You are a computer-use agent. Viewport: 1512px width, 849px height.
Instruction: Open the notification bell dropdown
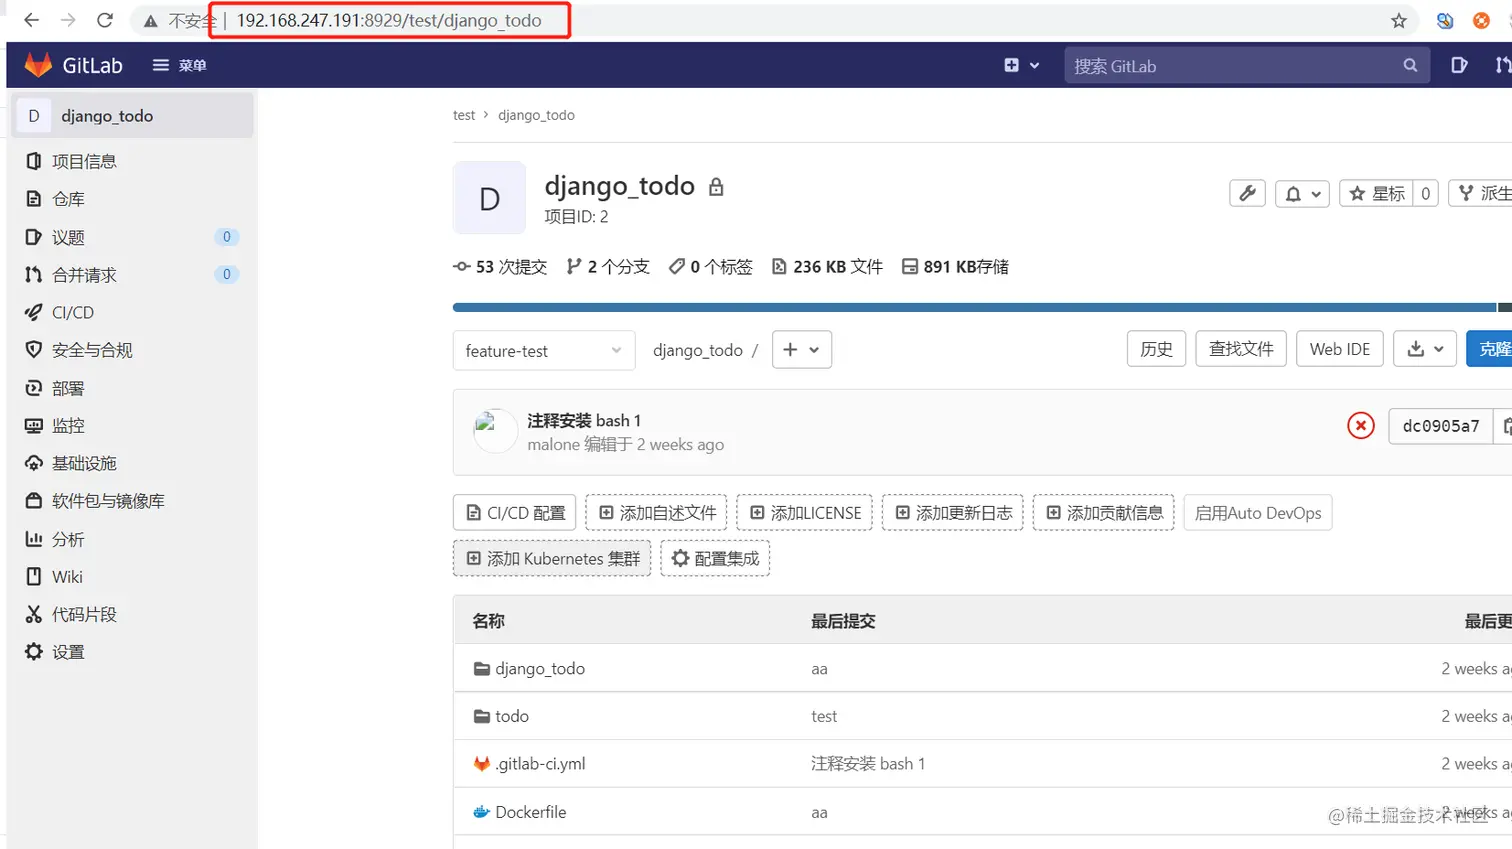1302,193
